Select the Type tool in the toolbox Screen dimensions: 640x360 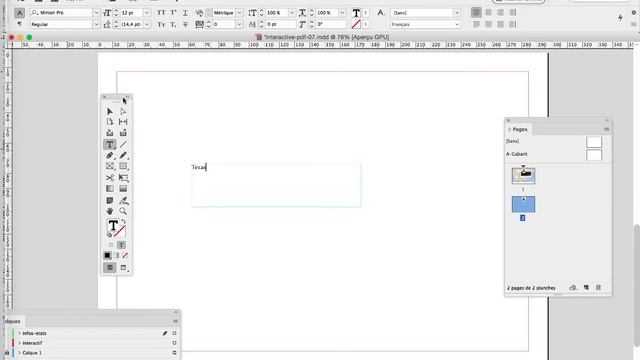coord(110,144)
